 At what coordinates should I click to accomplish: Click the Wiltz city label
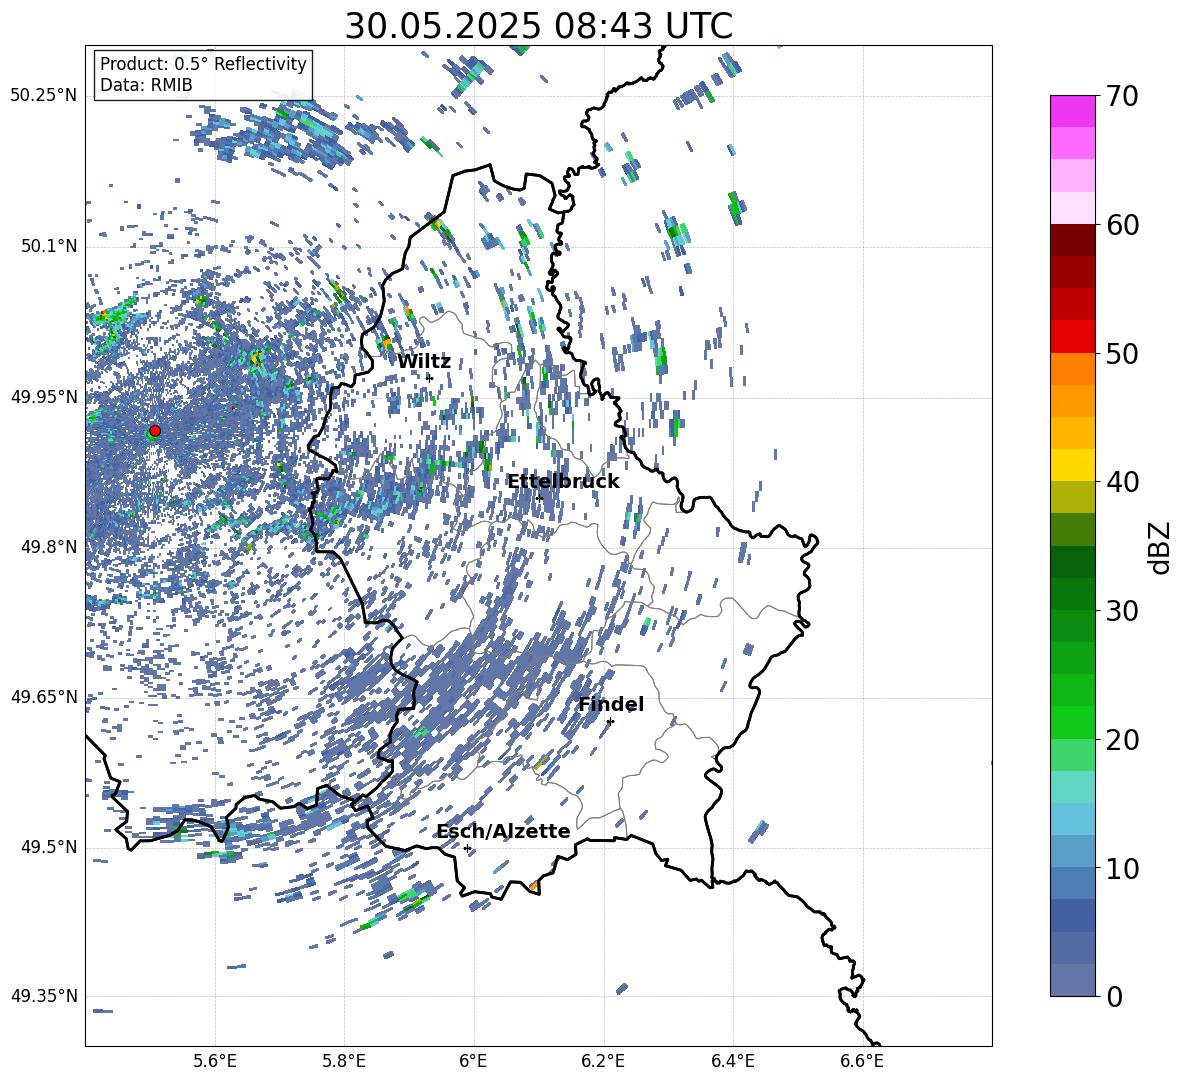tap(424, 362)
